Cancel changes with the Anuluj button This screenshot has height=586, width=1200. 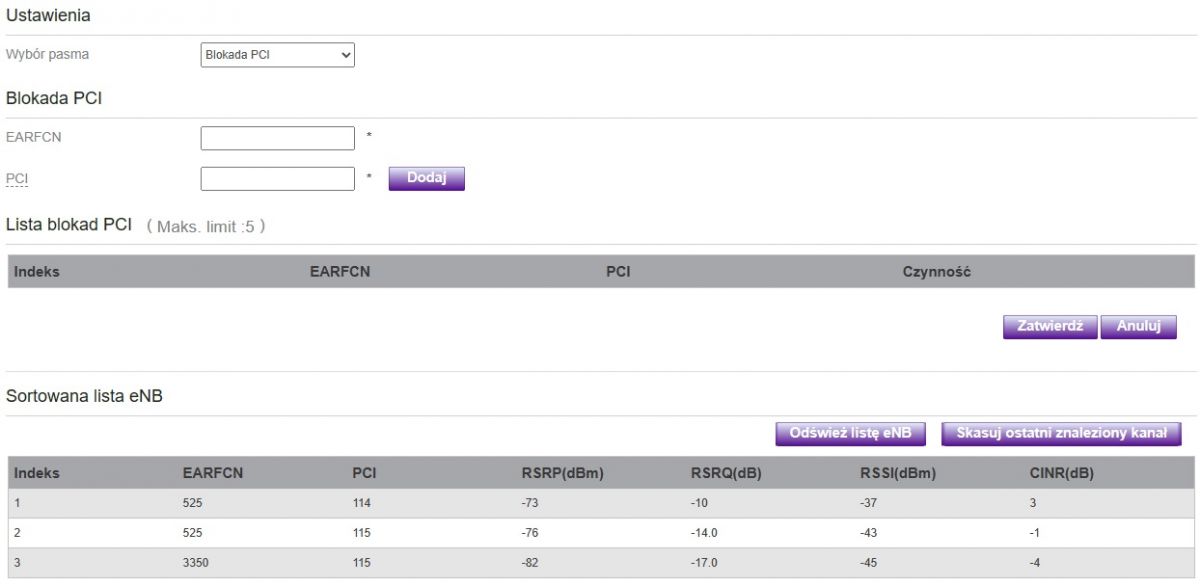[x=1139, y=327]
